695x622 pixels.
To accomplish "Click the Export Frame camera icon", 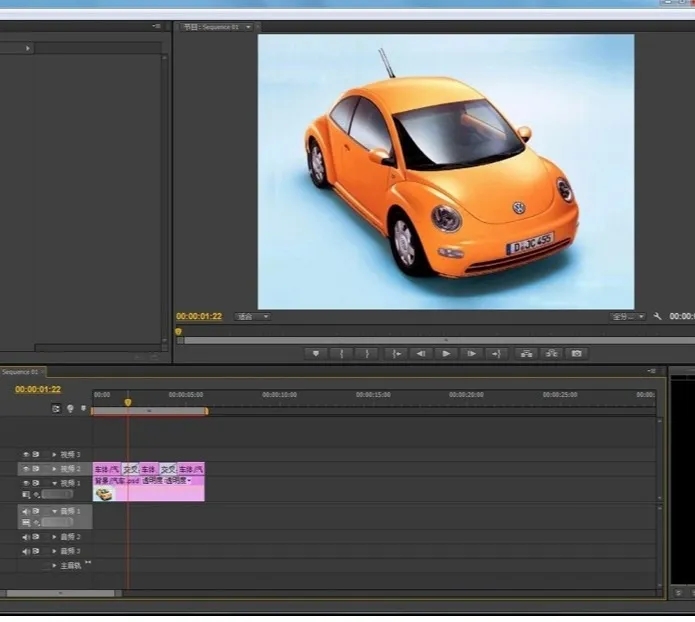I will coord(576,353).
